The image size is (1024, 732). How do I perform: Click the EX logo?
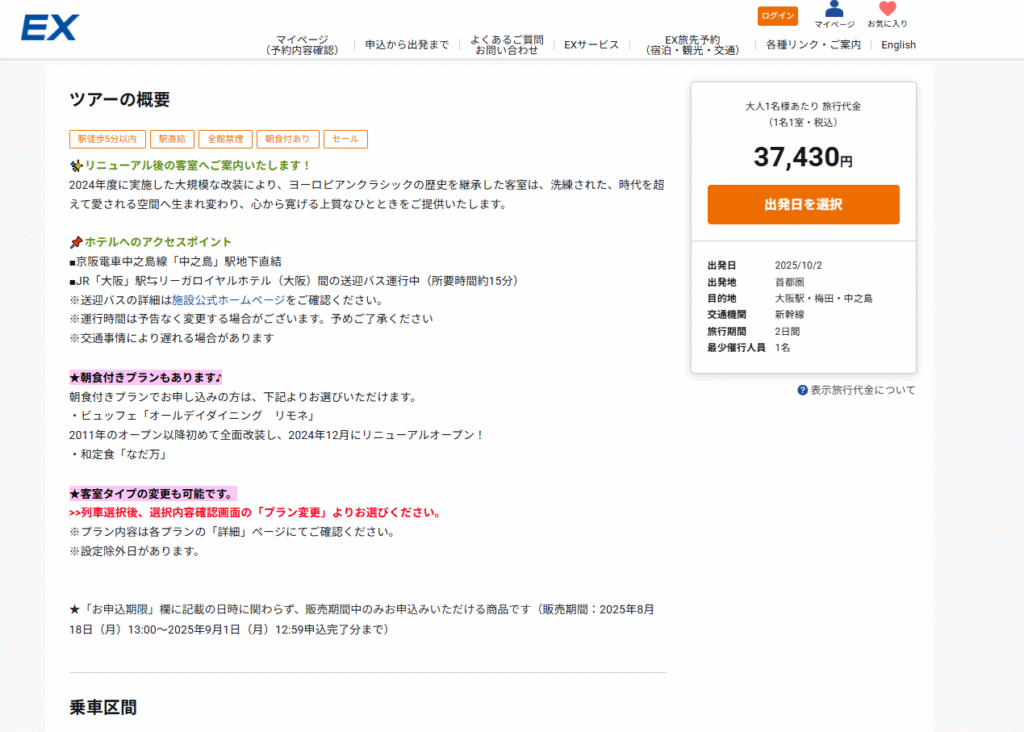[x=49, y=27]
